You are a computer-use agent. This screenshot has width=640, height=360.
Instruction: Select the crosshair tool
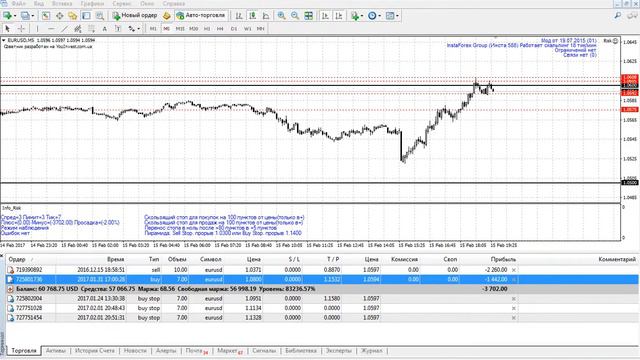[21, 29]
